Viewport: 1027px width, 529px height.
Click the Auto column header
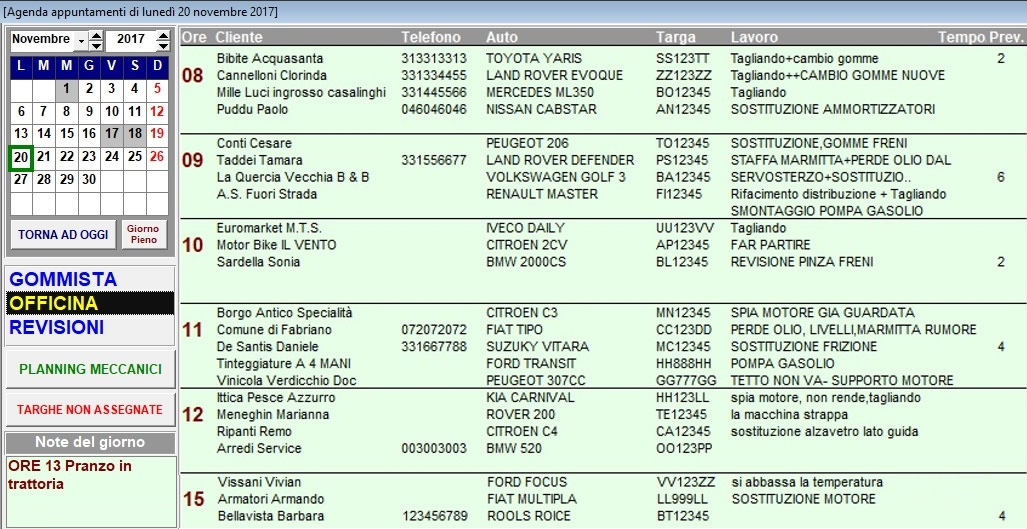[x=502, y=37]
